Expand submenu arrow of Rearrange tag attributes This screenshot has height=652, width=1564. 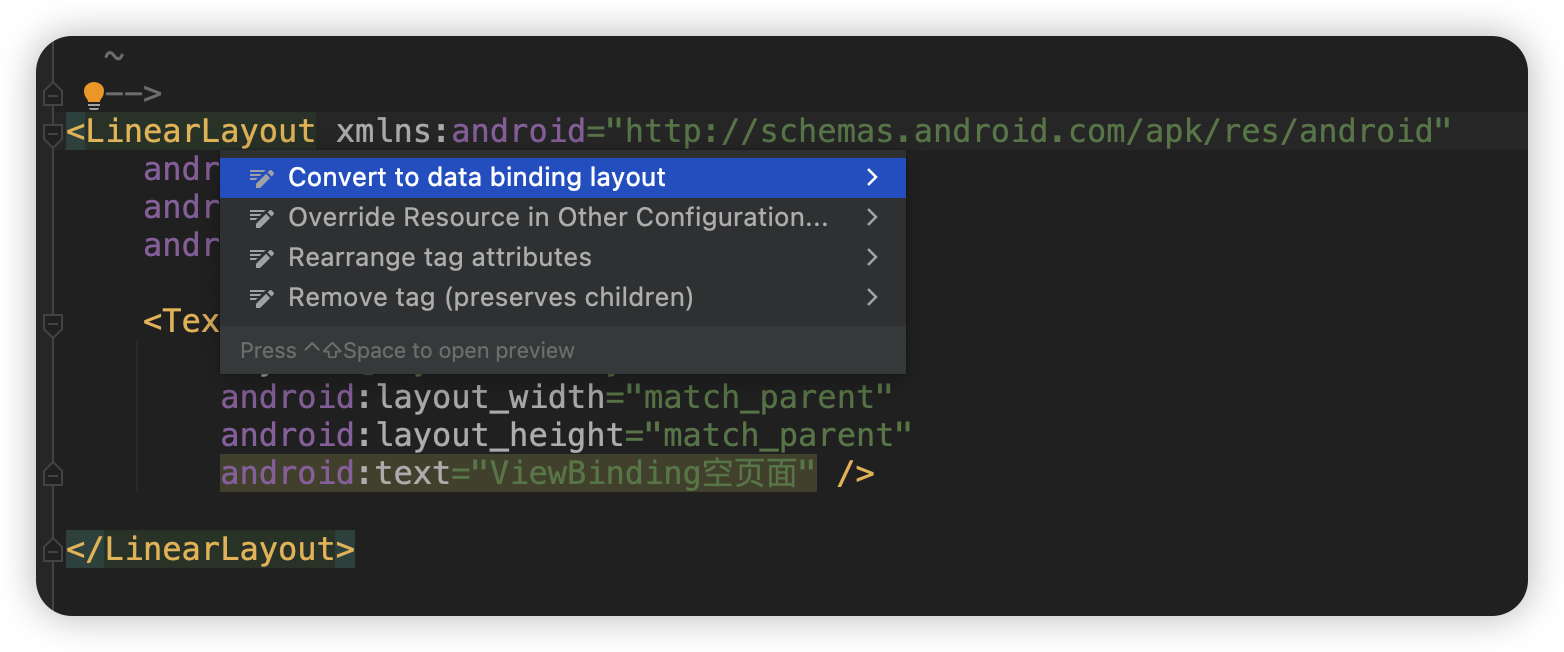point(872,257)
